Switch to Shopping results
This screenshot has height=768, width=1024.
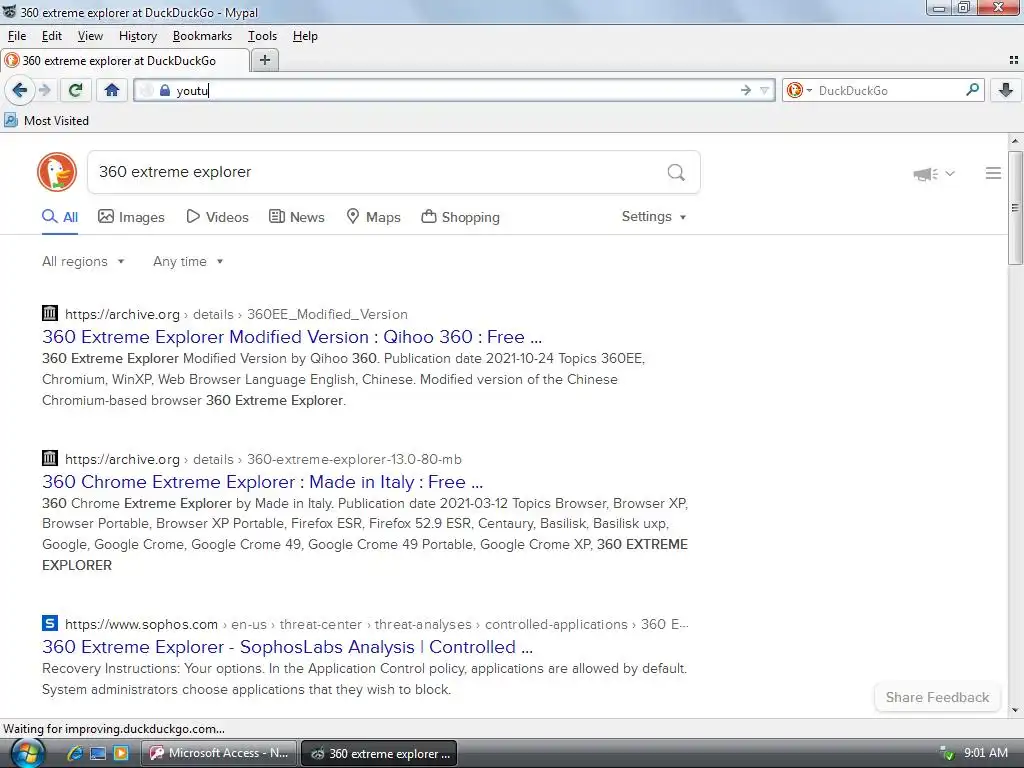point(460,217)
